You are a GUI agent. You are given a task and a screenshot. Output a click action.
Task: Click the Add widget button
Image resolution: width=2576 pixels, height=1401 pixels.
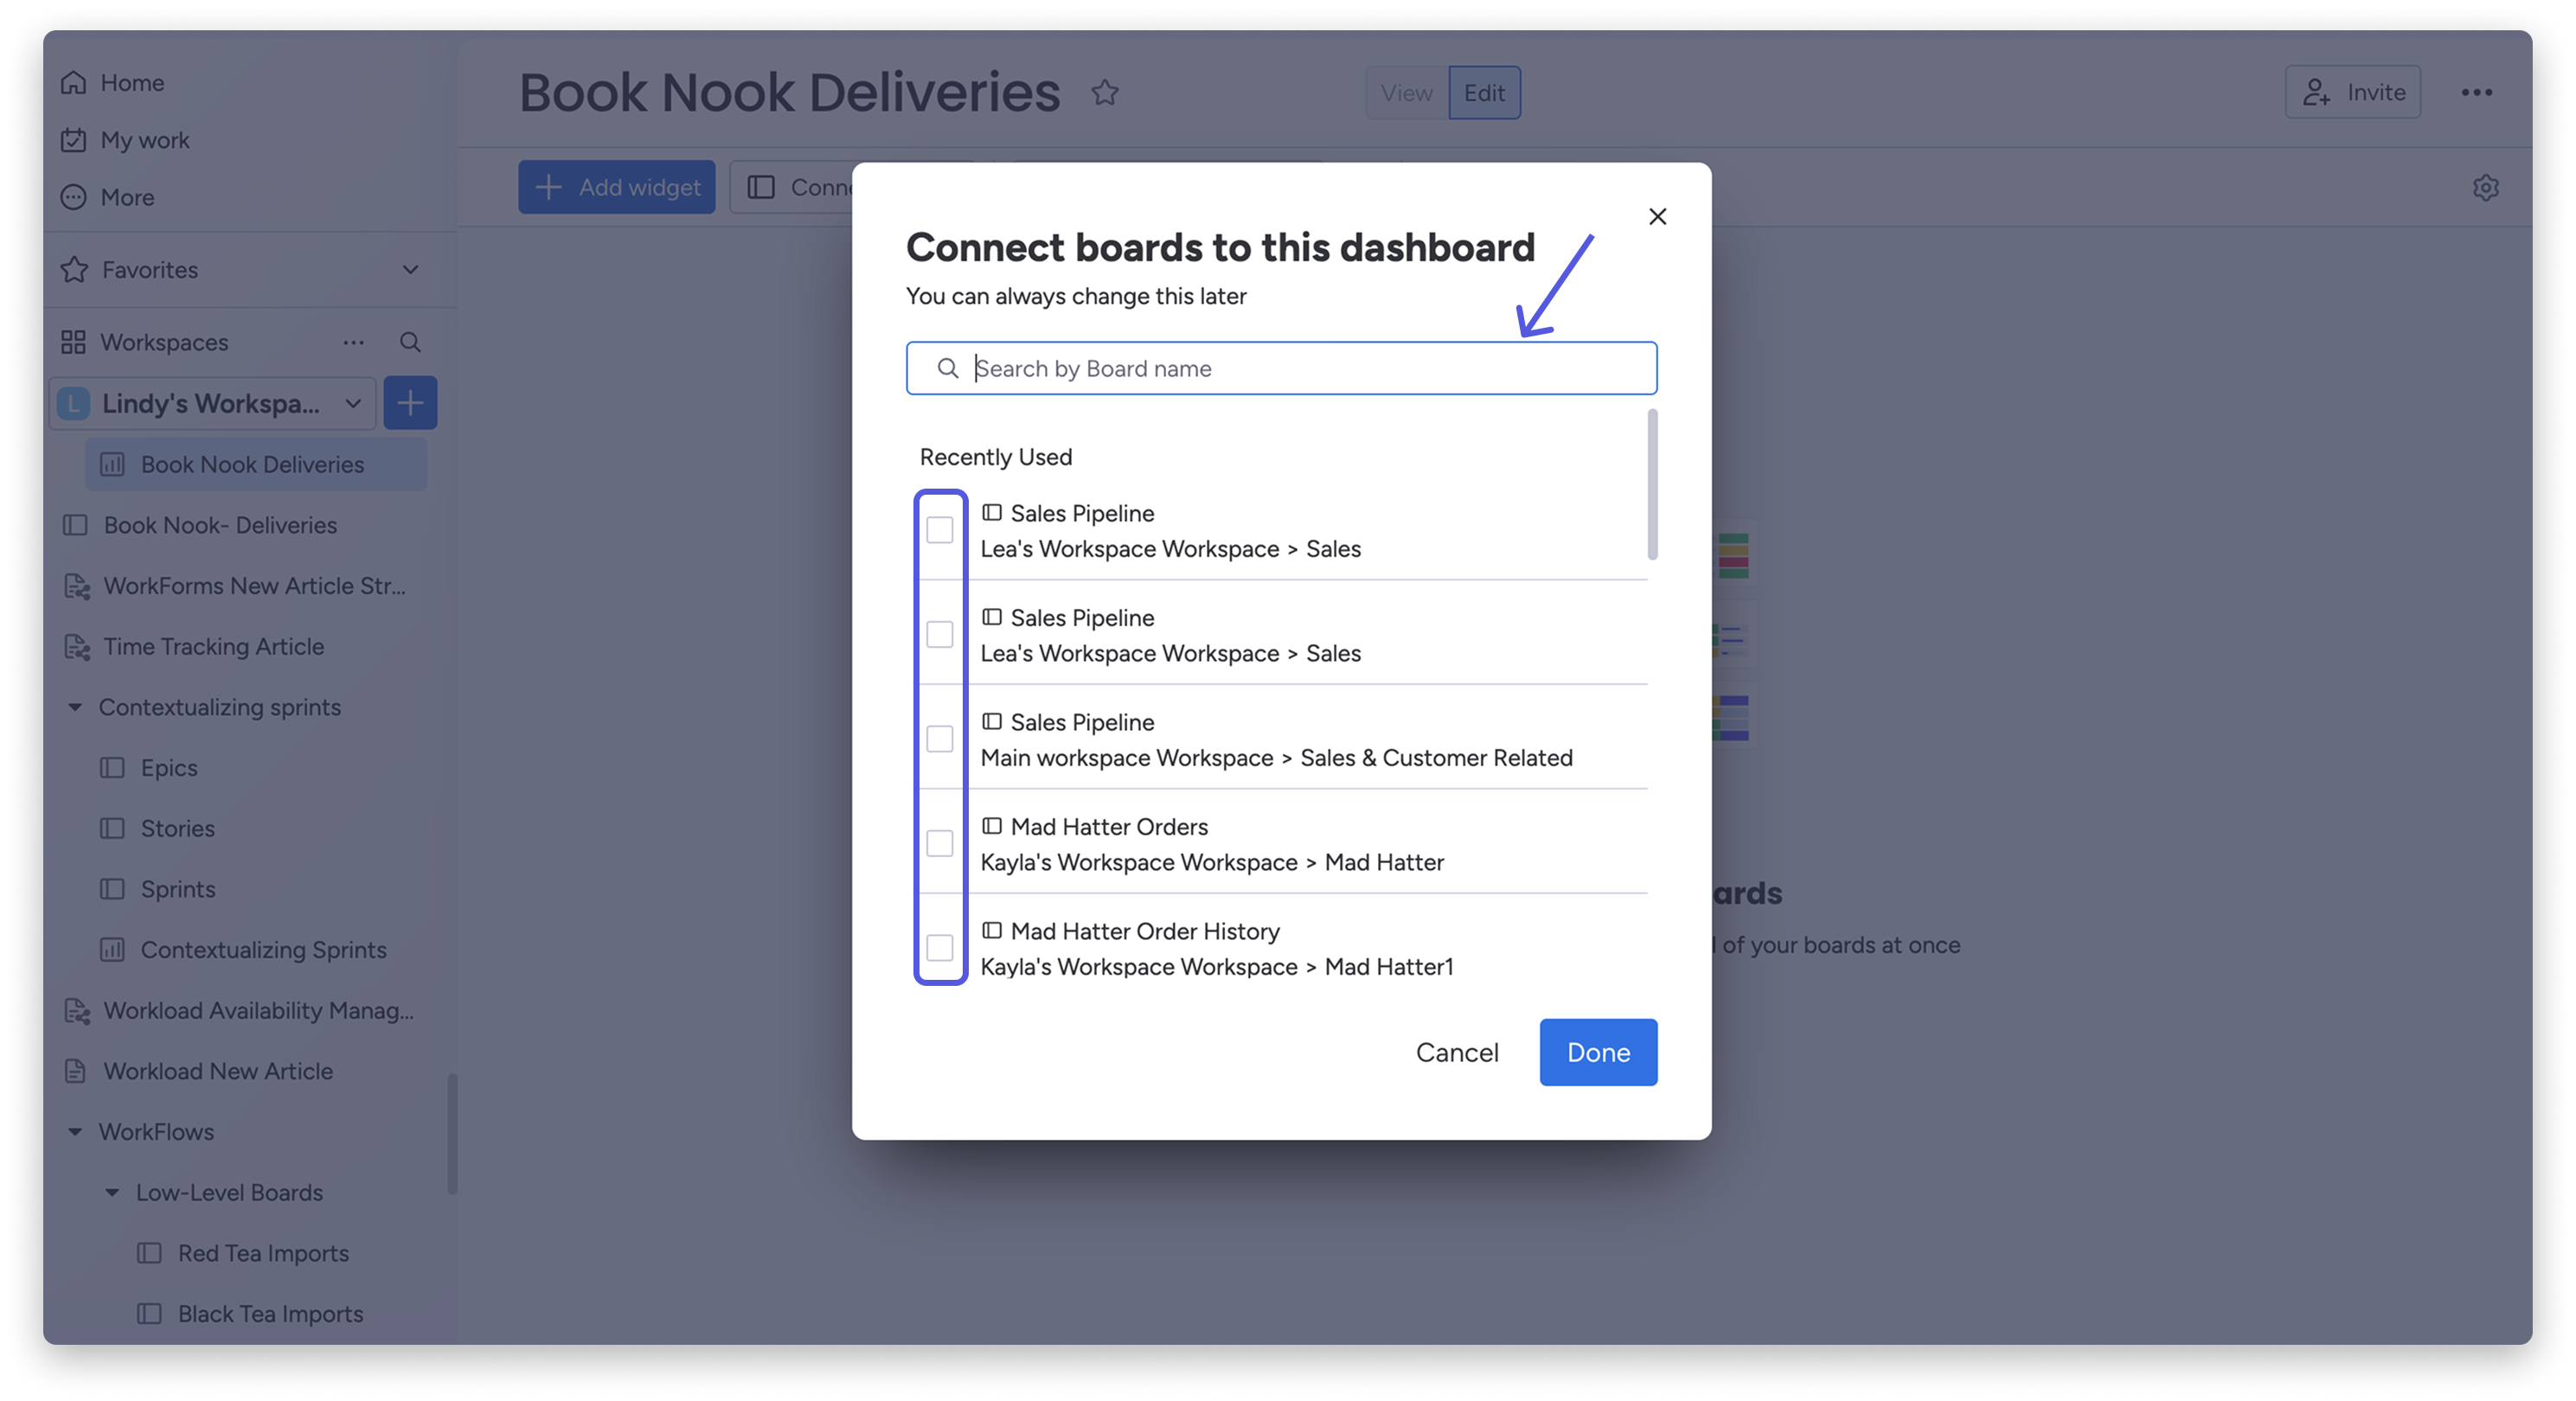pyautogui.click(x=616, y=187)
